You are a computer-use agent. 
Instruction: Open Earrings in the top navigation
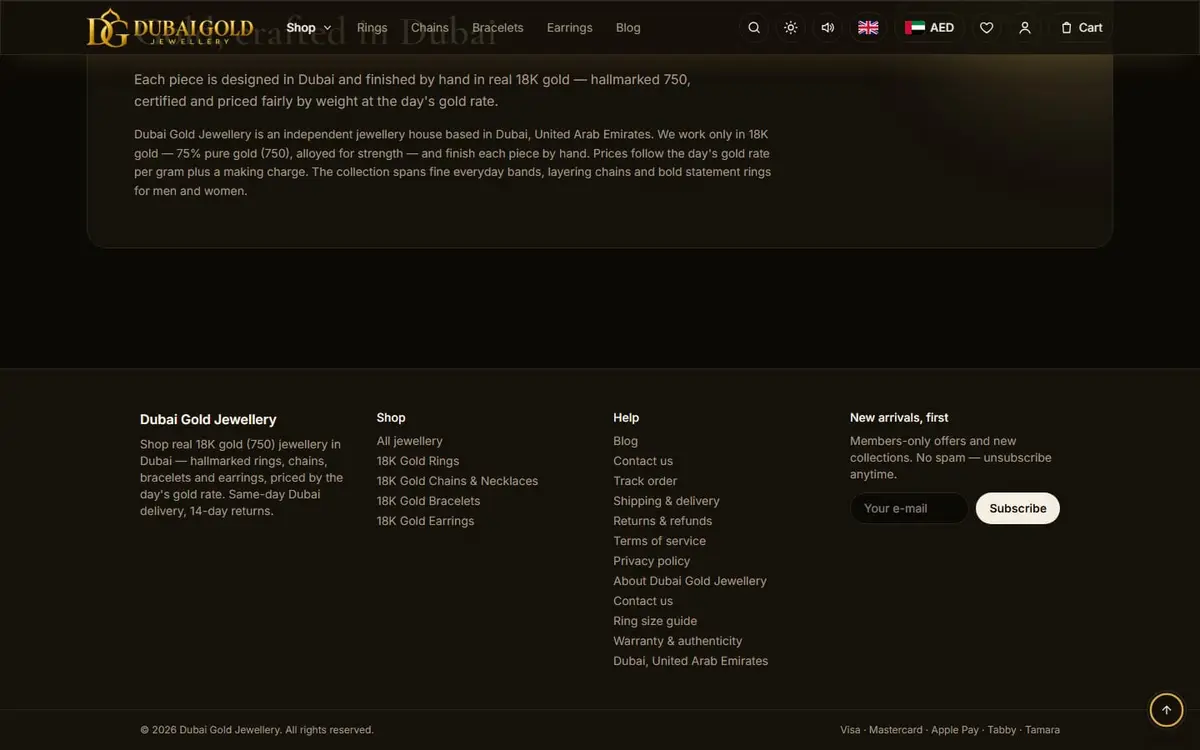(x=570, y=28)
